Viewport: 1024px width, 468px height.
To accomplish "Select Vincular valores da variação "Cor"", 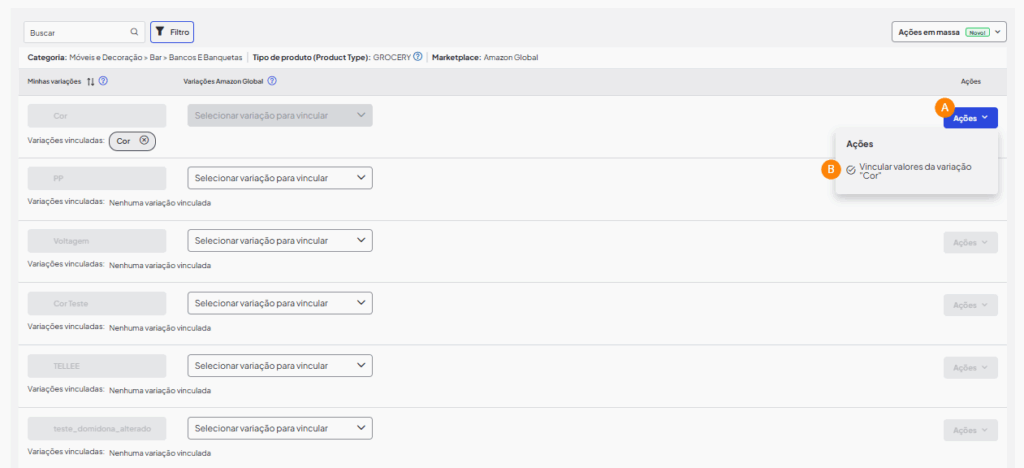I will pyautogui.click(x=915, y=171).
